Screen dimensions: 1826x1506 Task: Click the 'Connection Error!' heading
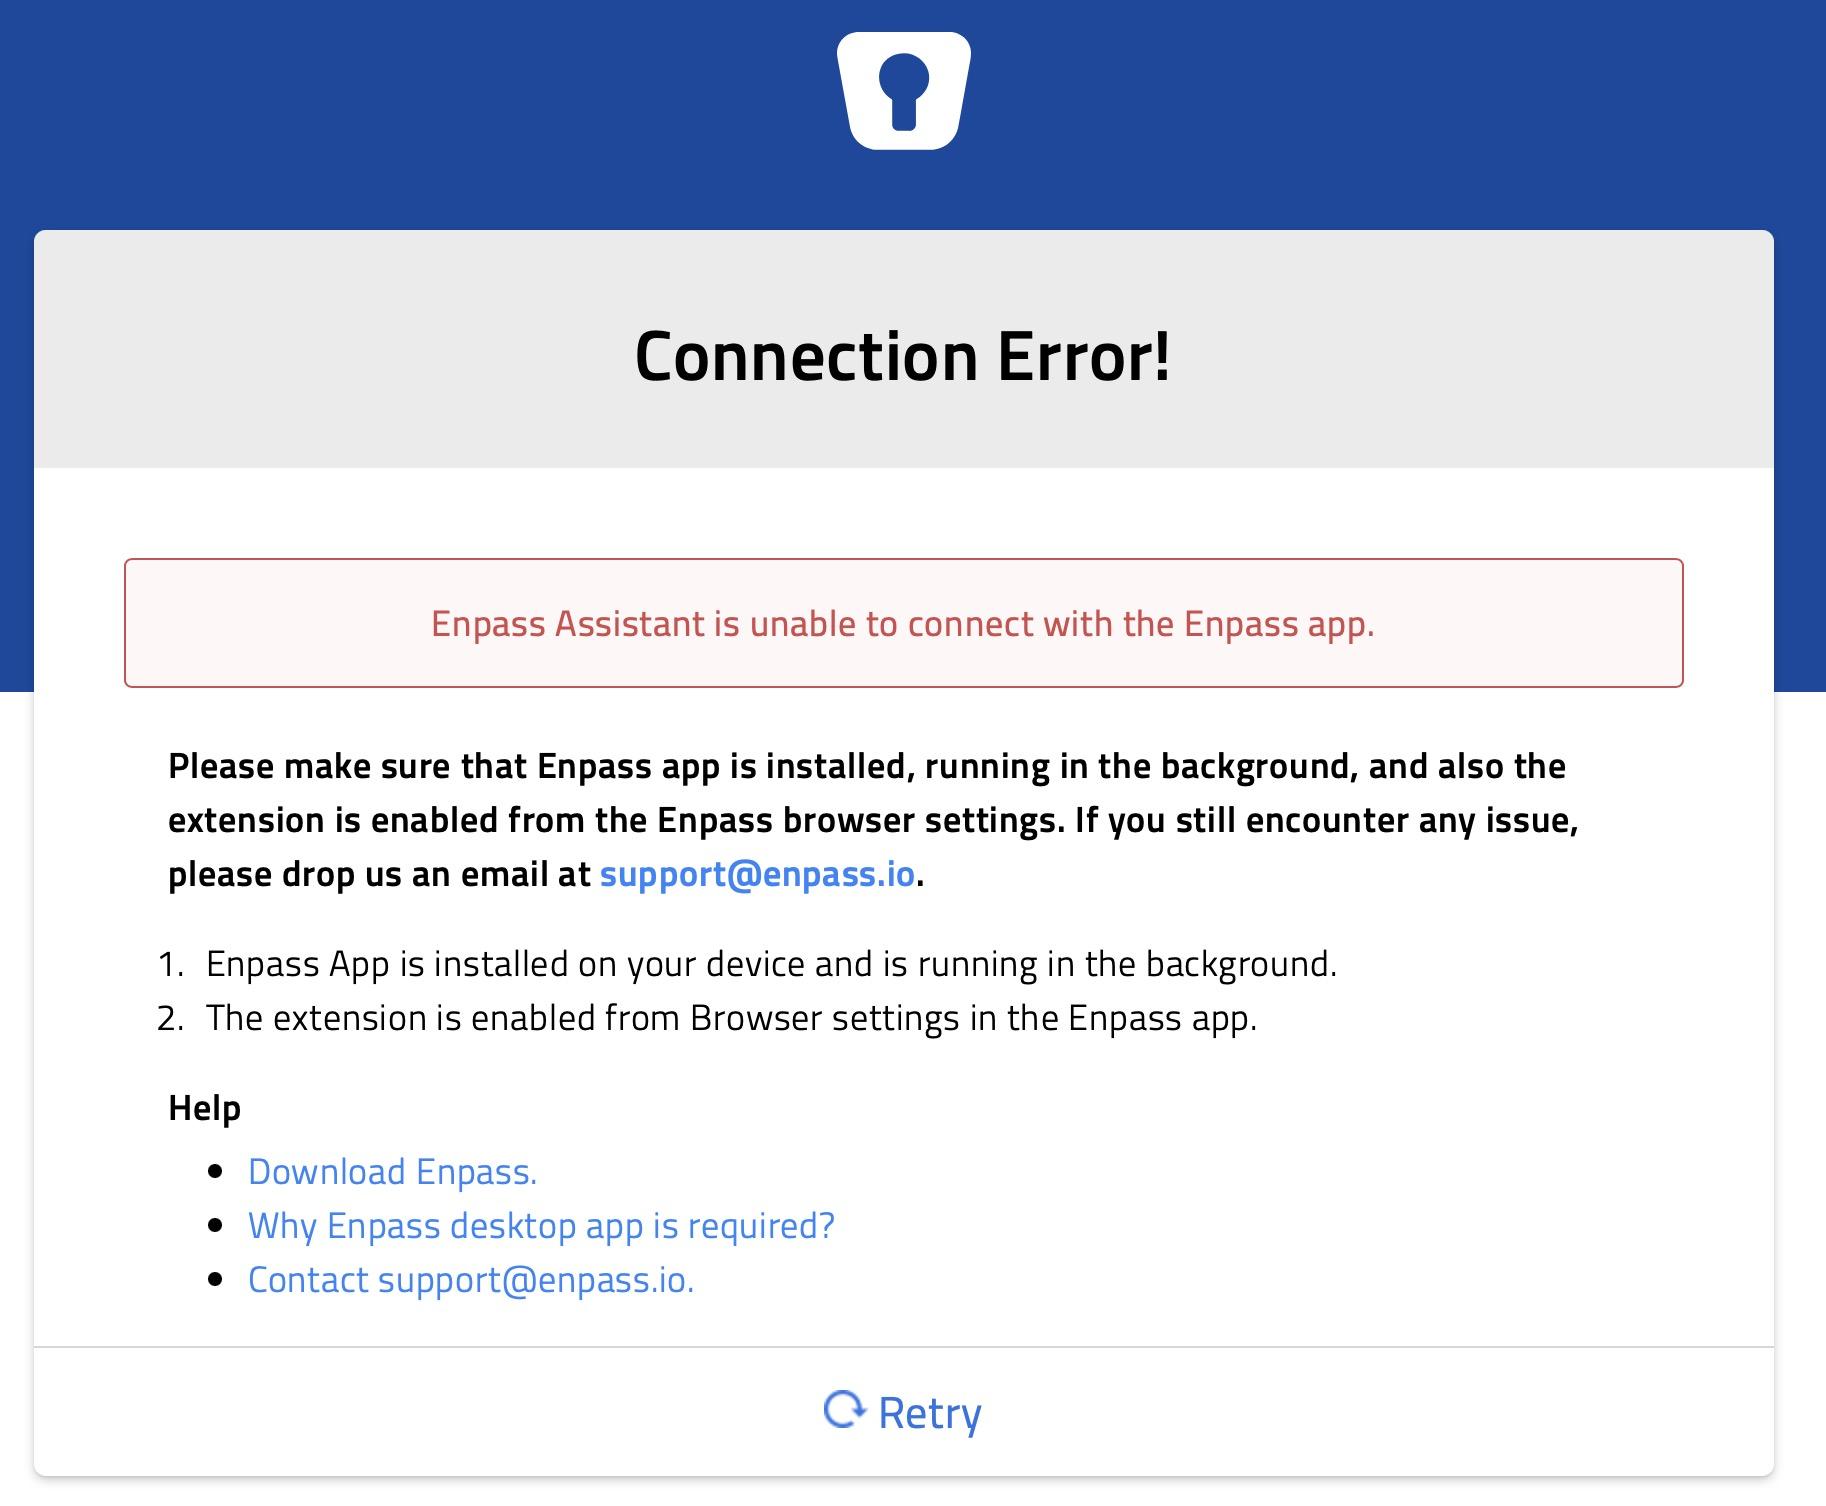point(902,356)
